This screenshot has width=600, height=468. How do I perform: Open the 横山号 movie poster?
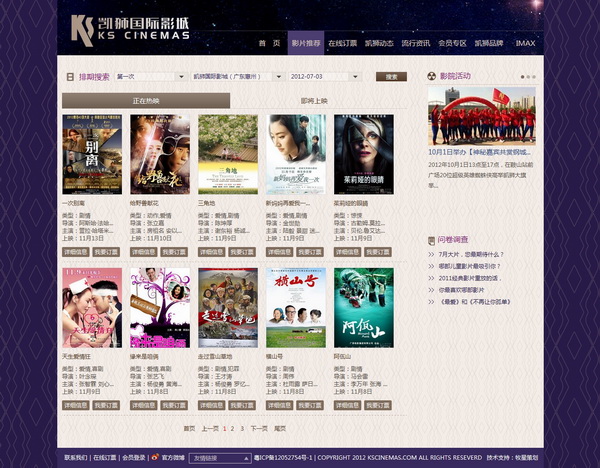296,308
